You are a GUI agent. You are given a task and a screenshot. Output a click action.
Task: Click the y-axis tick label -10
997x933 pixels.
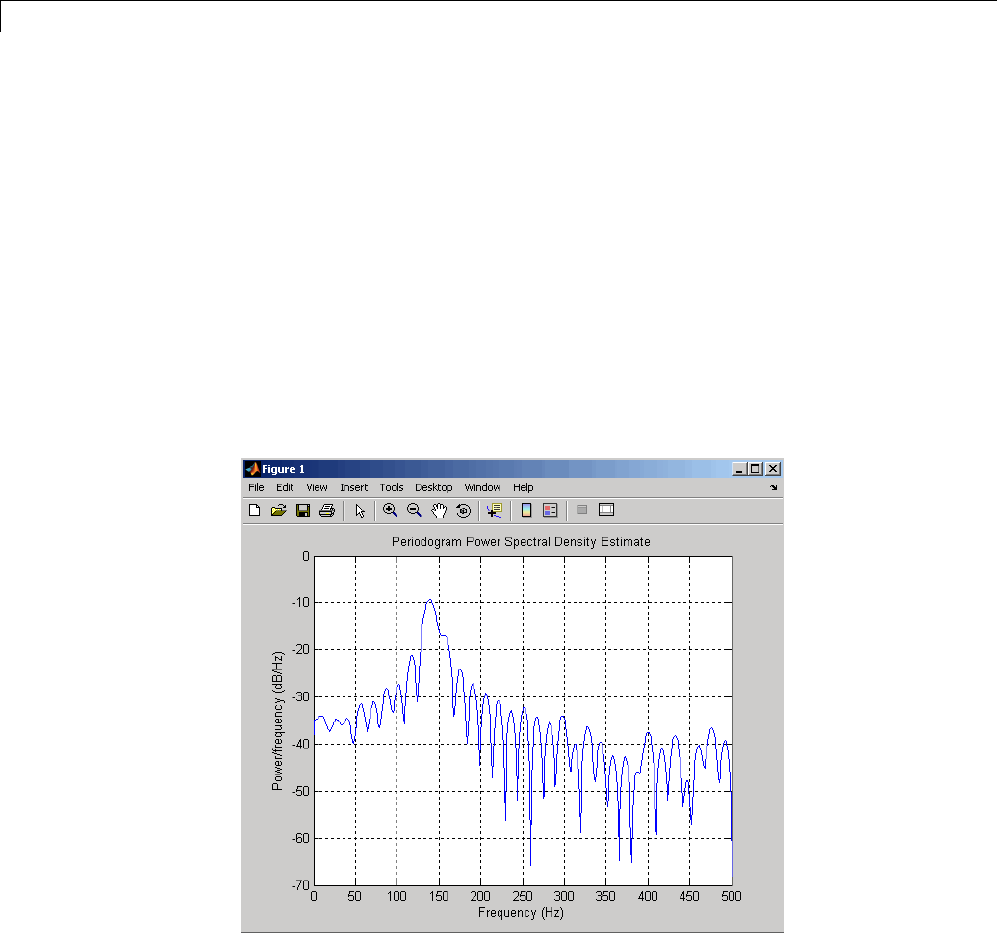(x=300, y=602)
